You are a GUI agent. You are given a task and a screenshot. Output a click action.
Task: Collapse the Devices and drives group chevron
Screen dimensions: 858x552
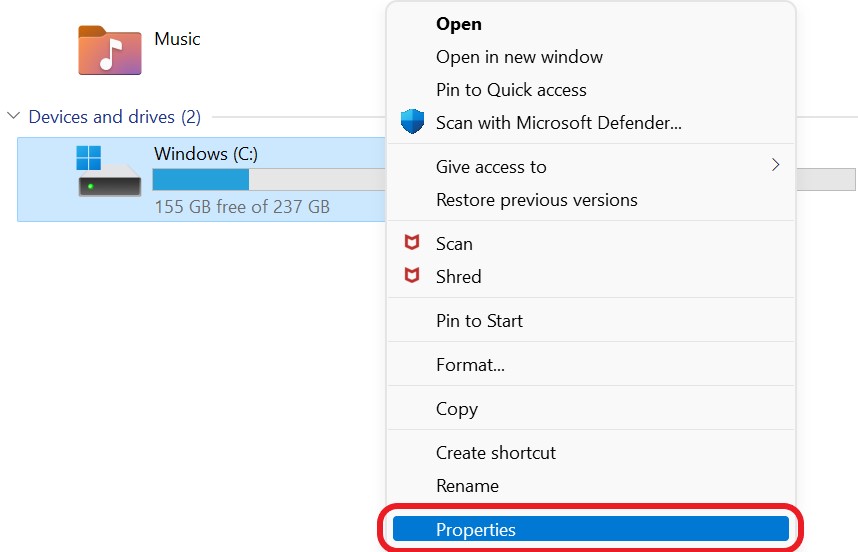14,117
